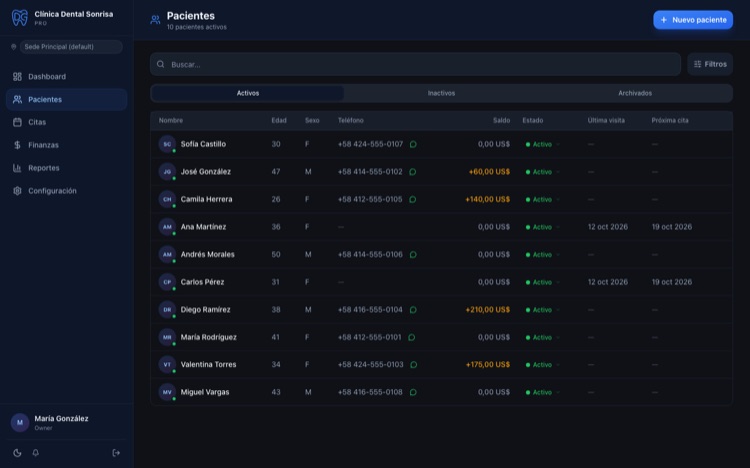This screenshot has width=750, height=468.
Task: Open Configuración from the sidebar
Action: click(66, 191)
